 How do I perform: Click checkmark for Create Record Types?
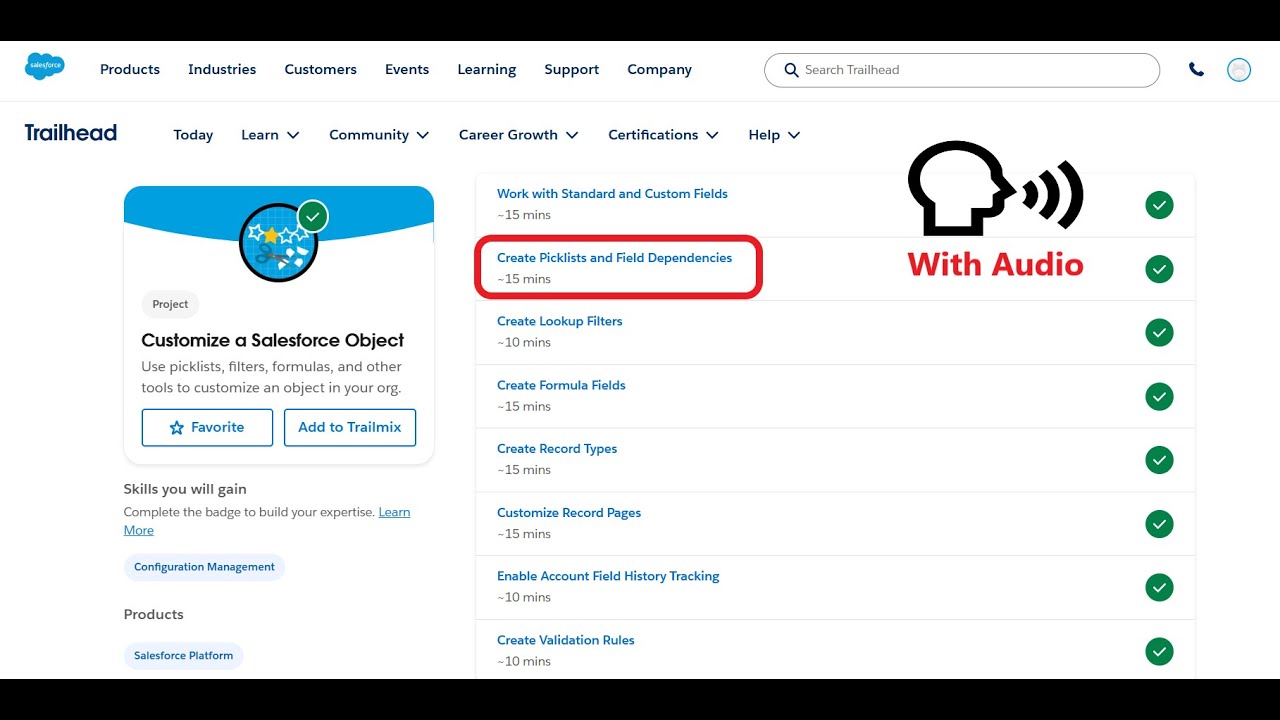1159,460
